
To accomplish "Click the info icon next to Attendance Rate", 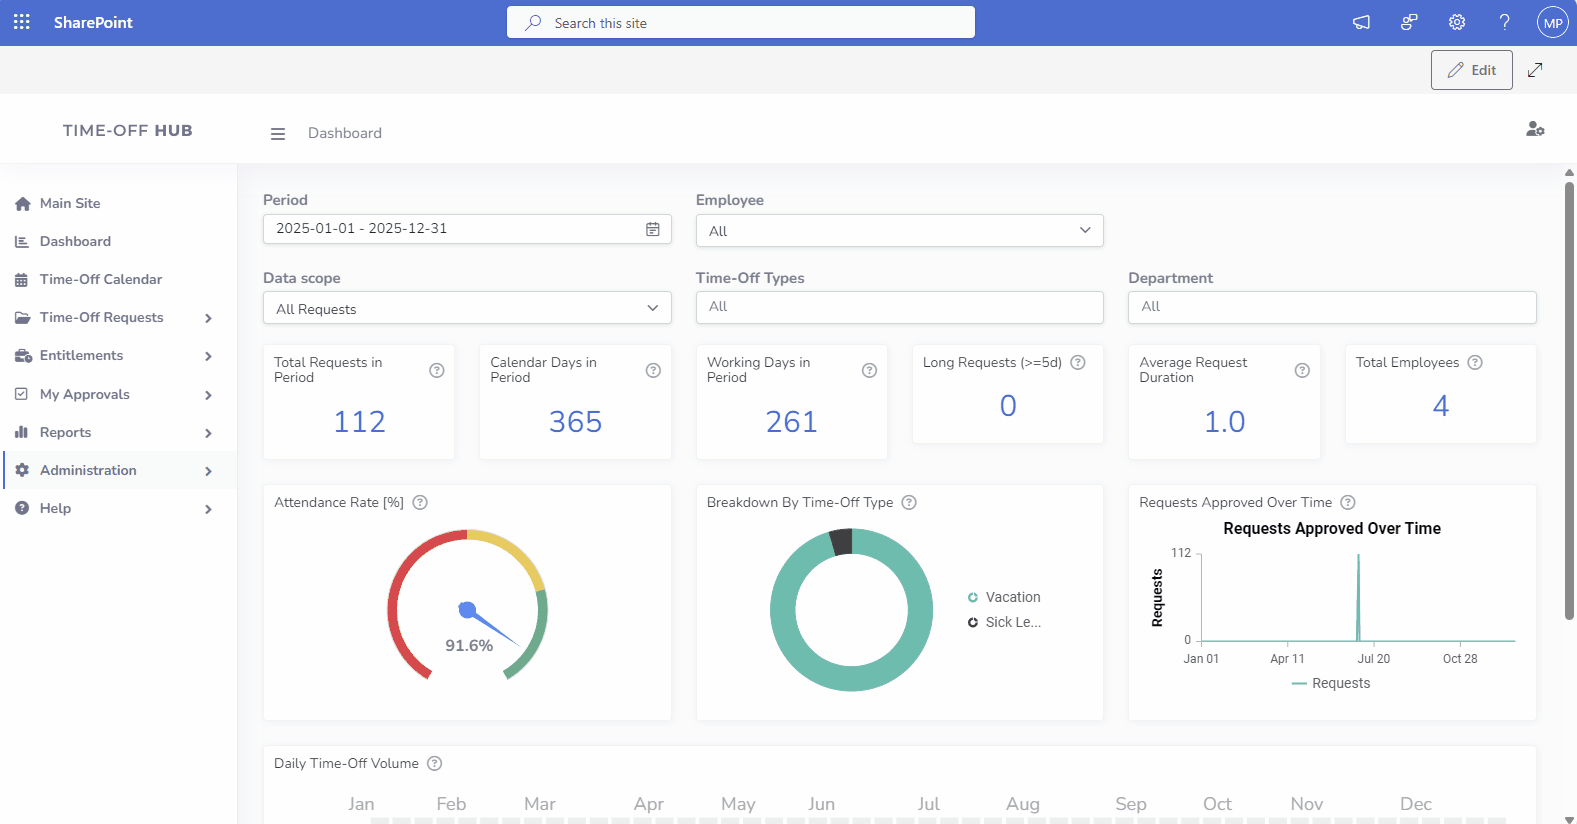I will click(x=420, y=503).
